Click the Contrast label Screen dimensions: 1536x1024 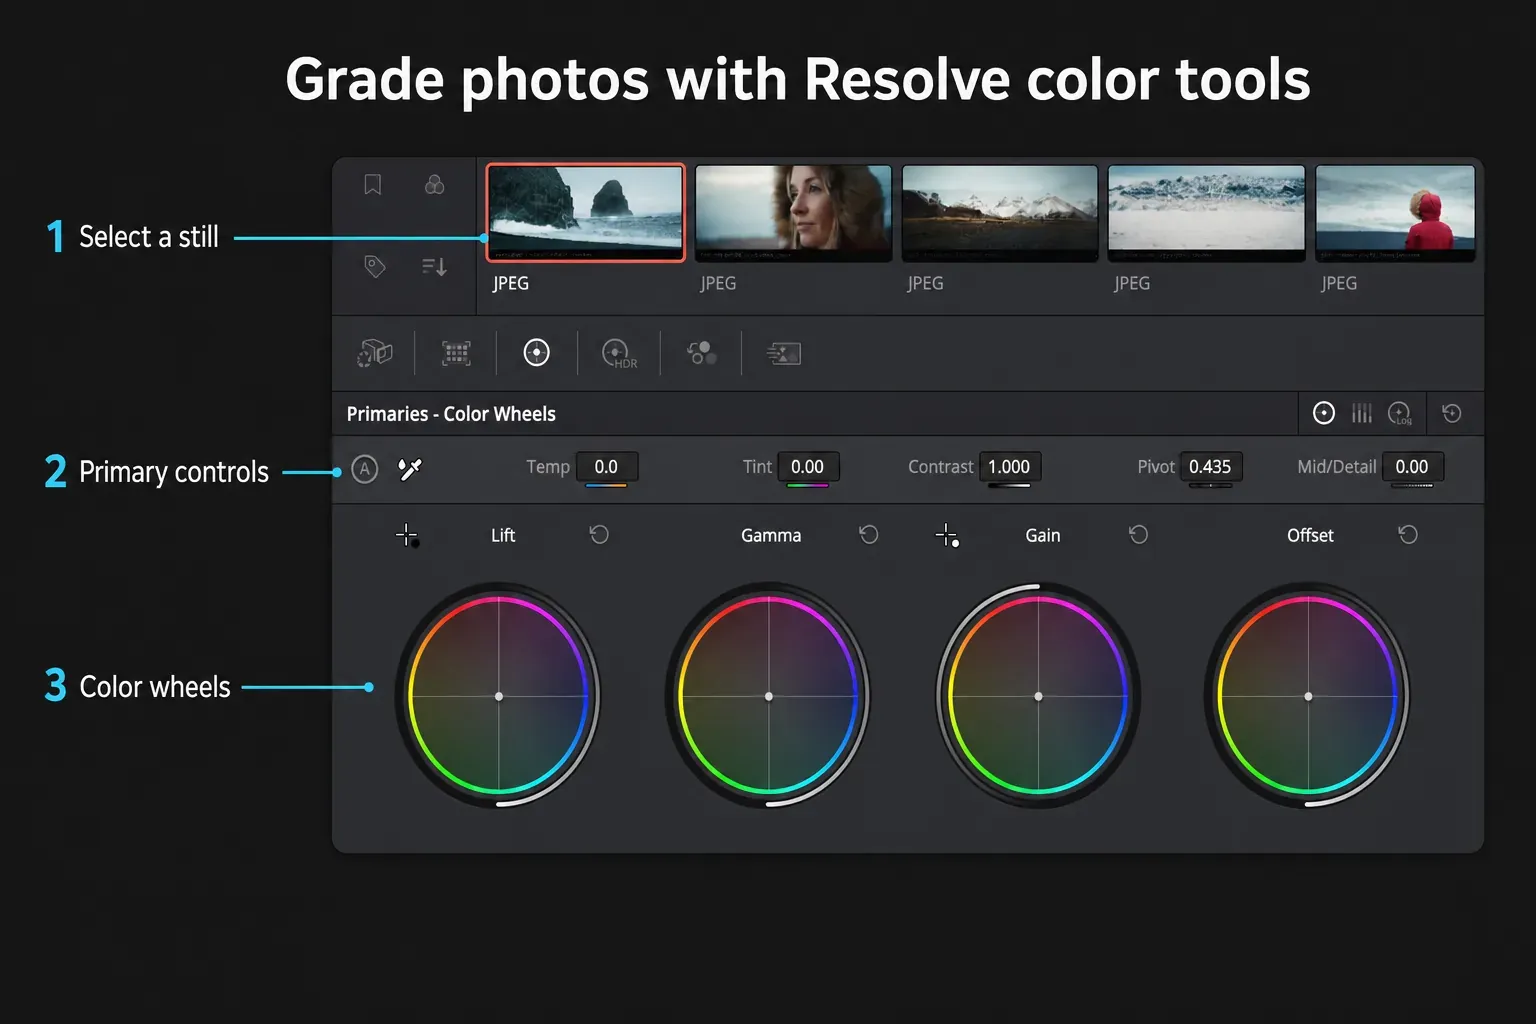click(940, 467)
